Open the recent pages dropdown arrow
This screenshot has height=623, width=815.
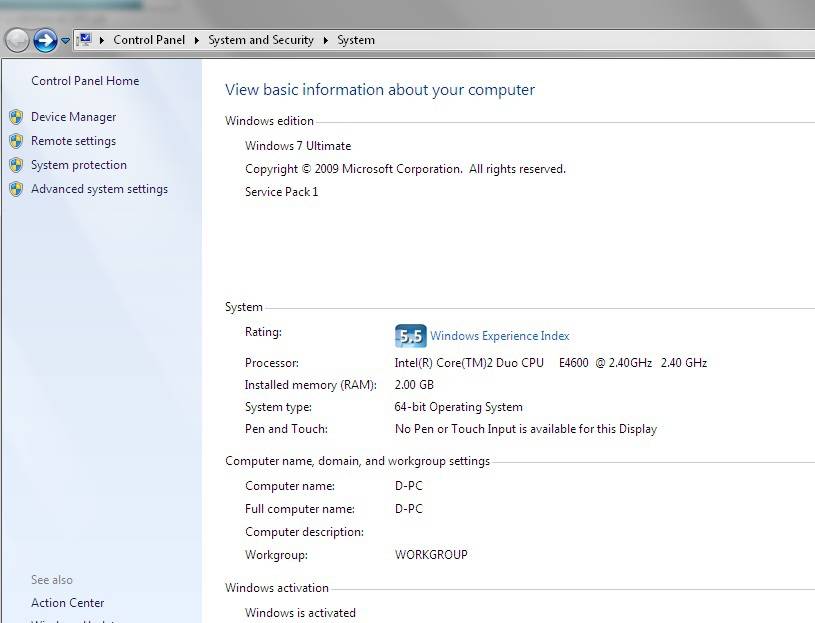pos(65,40)
